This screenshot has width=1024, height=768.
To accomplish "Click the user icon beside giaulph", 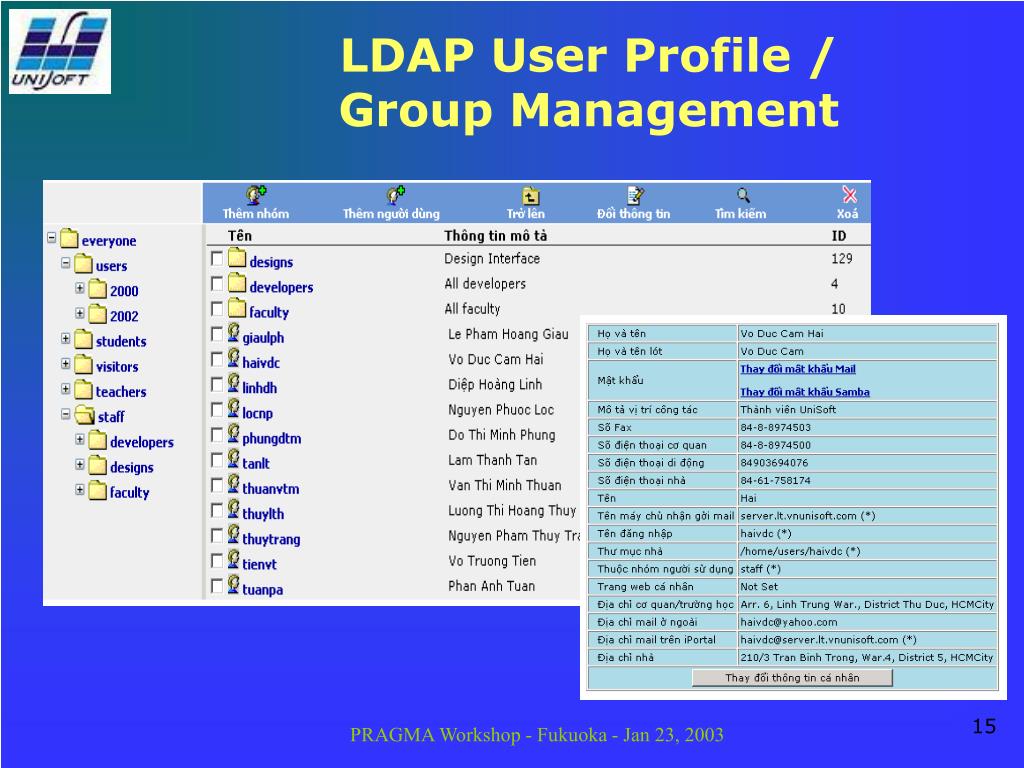I will (233, 333).
